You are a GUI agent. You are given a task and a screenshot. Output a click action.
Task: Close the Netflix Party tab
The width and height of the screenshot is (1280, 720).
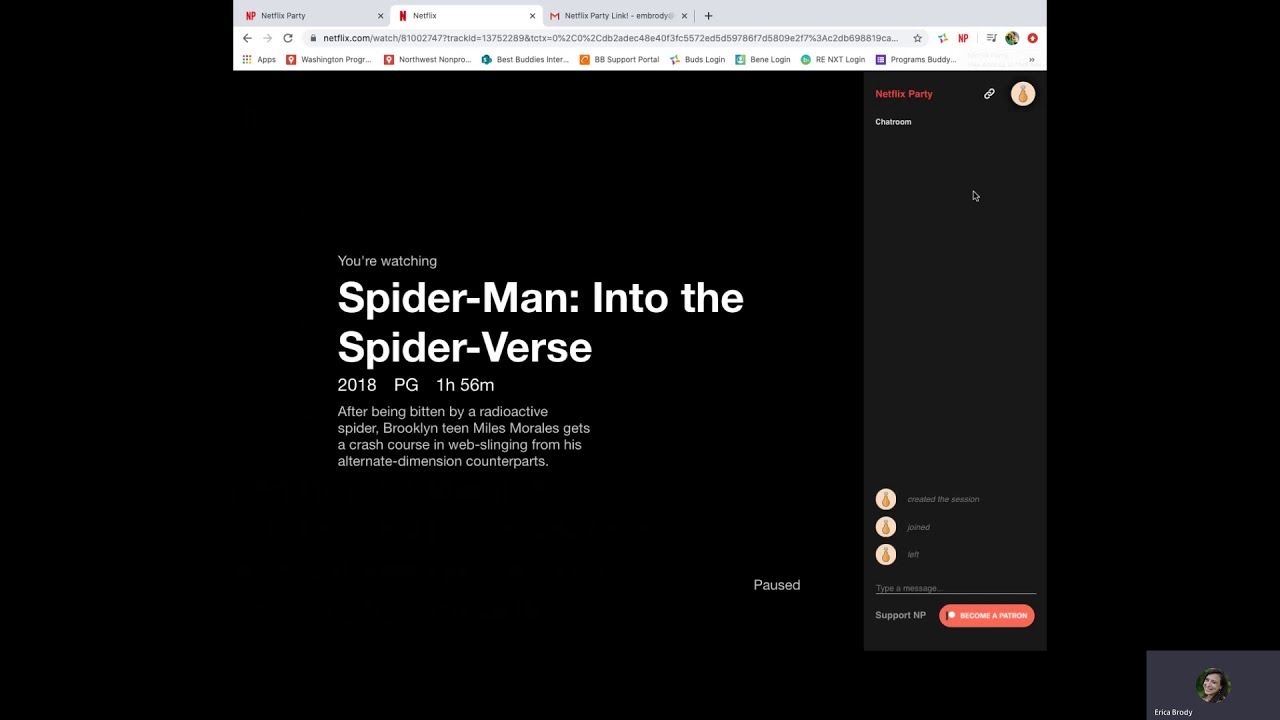[x=380, y=16]
